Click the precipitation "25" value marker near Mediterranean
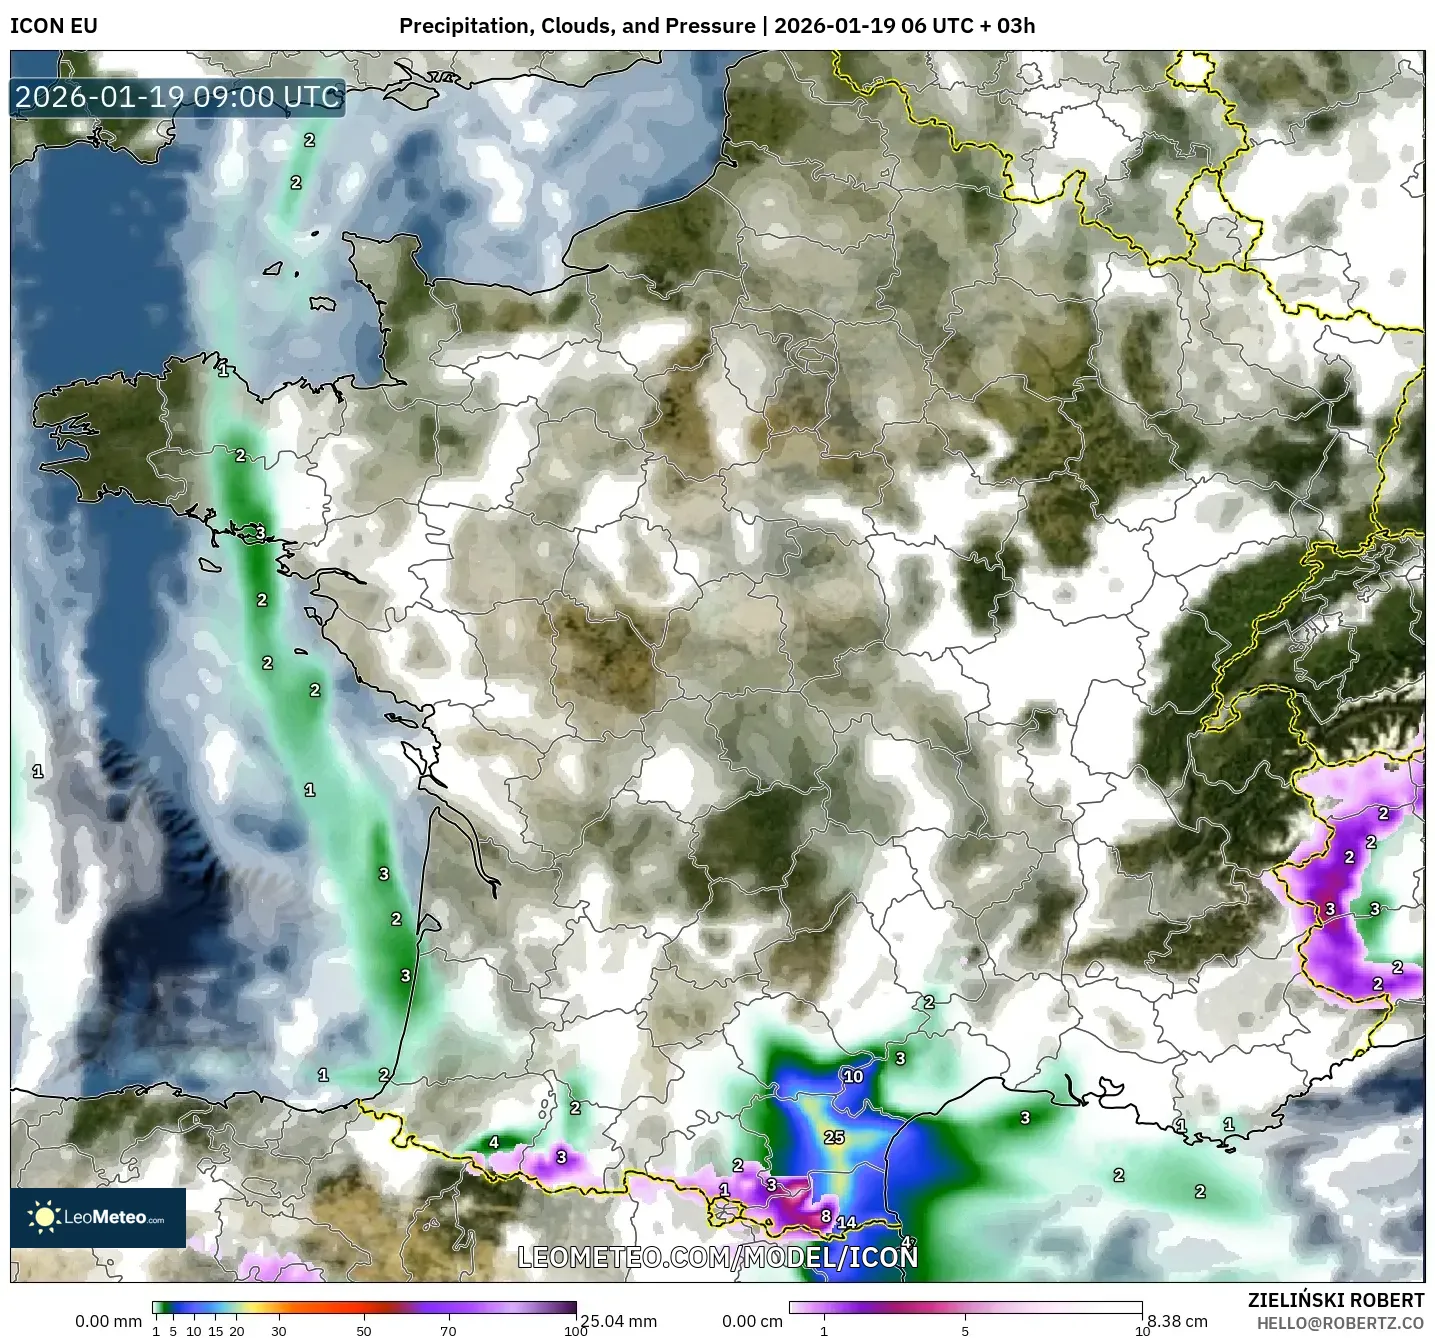The width and height of the screenshot is (1435, 1338). pyautogui.click(x=833, y=1137)
